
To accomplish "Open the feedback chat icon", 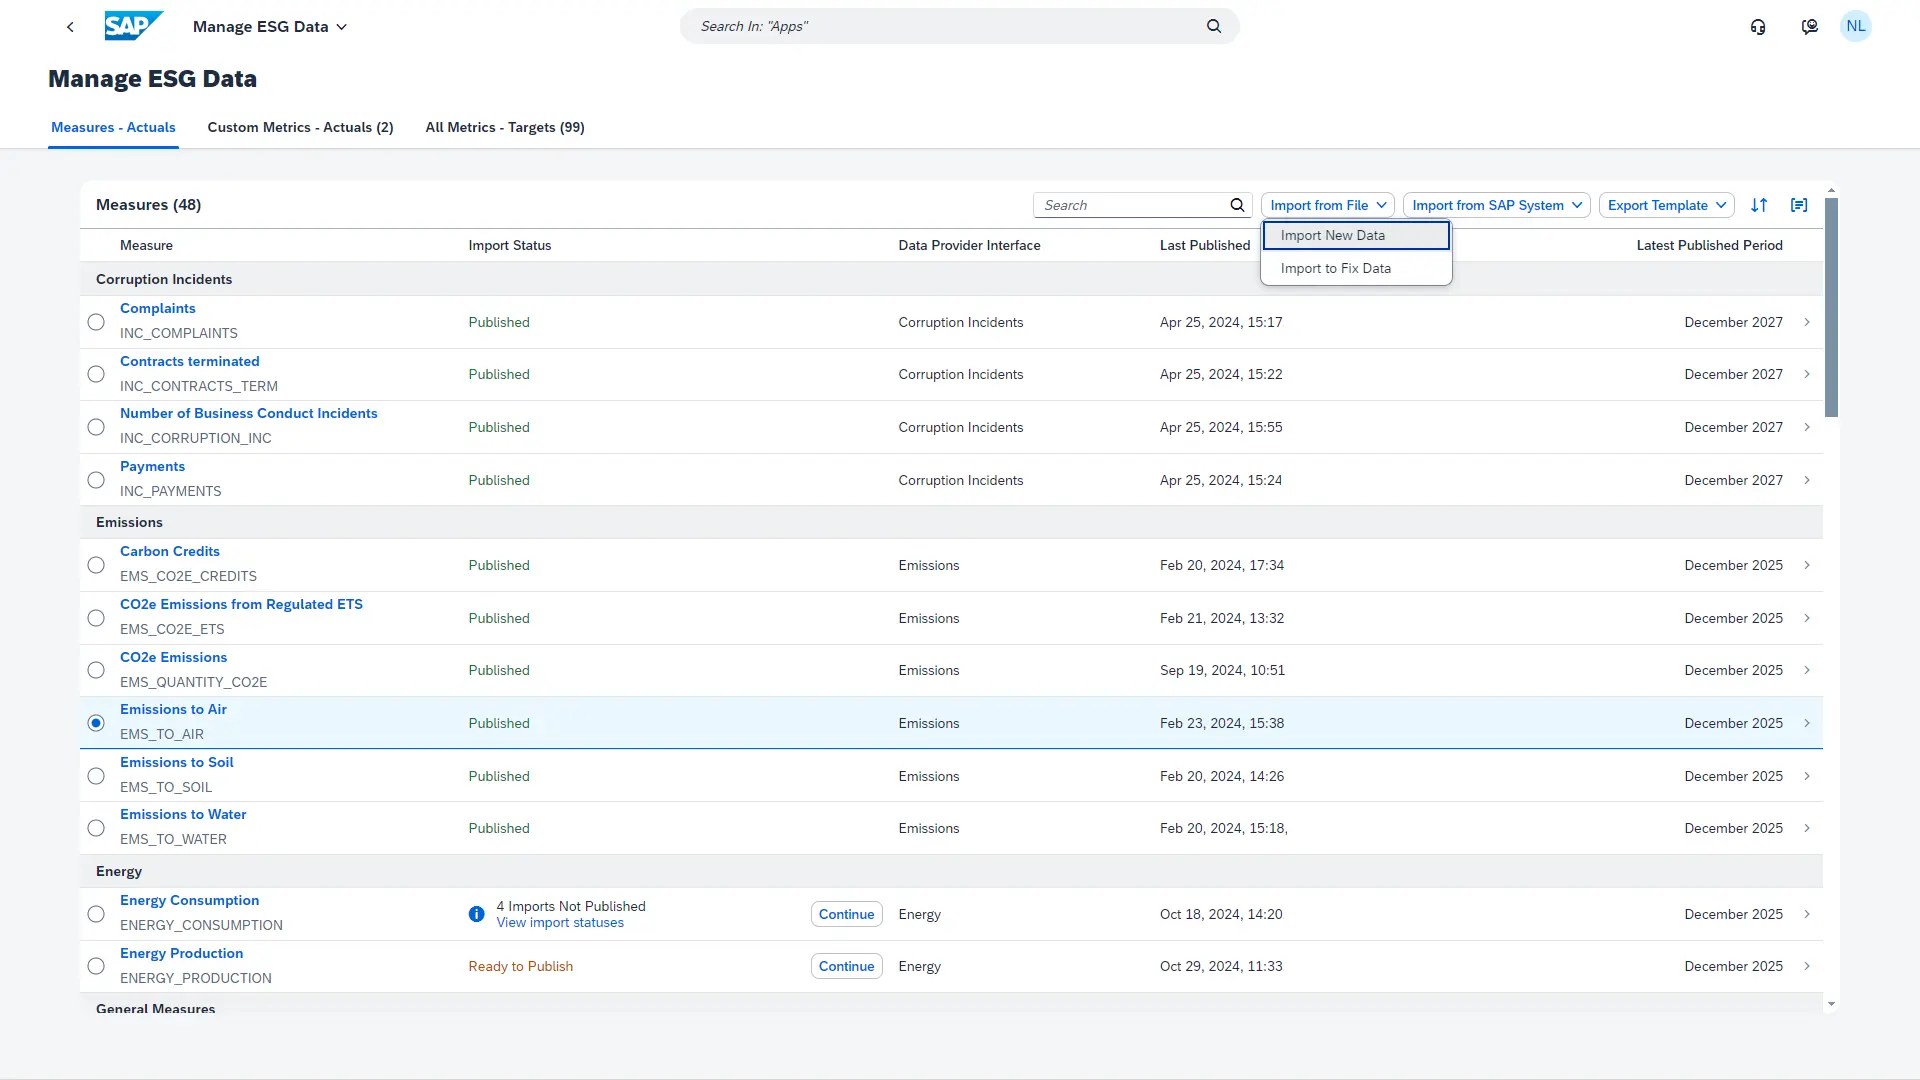I will point(1809,27).
